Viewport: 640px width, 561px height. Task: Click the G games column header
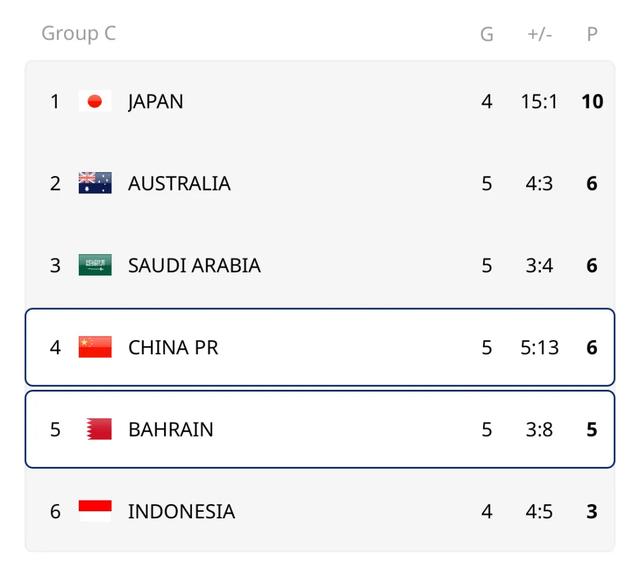point(487,34)
